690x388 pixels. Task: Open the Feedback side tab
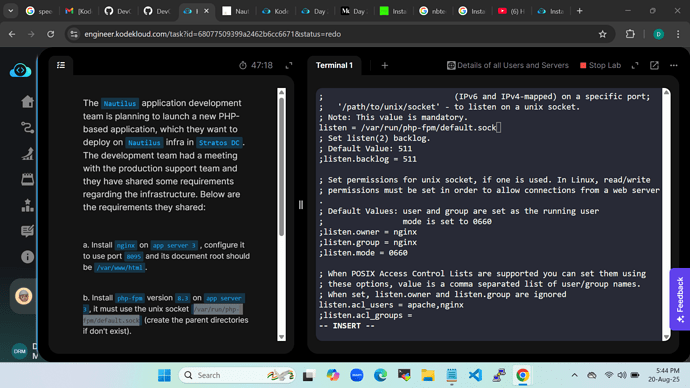tap(680, 299)
